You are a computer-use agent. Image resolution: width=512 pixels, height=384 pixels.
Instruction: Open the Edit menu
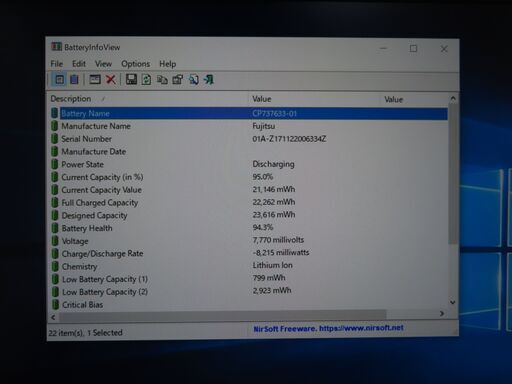pyautogui.click(x=79, y=64)
